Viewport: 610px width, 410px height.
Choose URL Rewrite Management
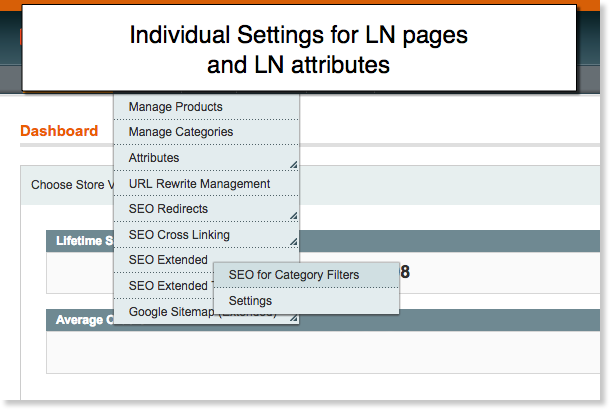206,183
